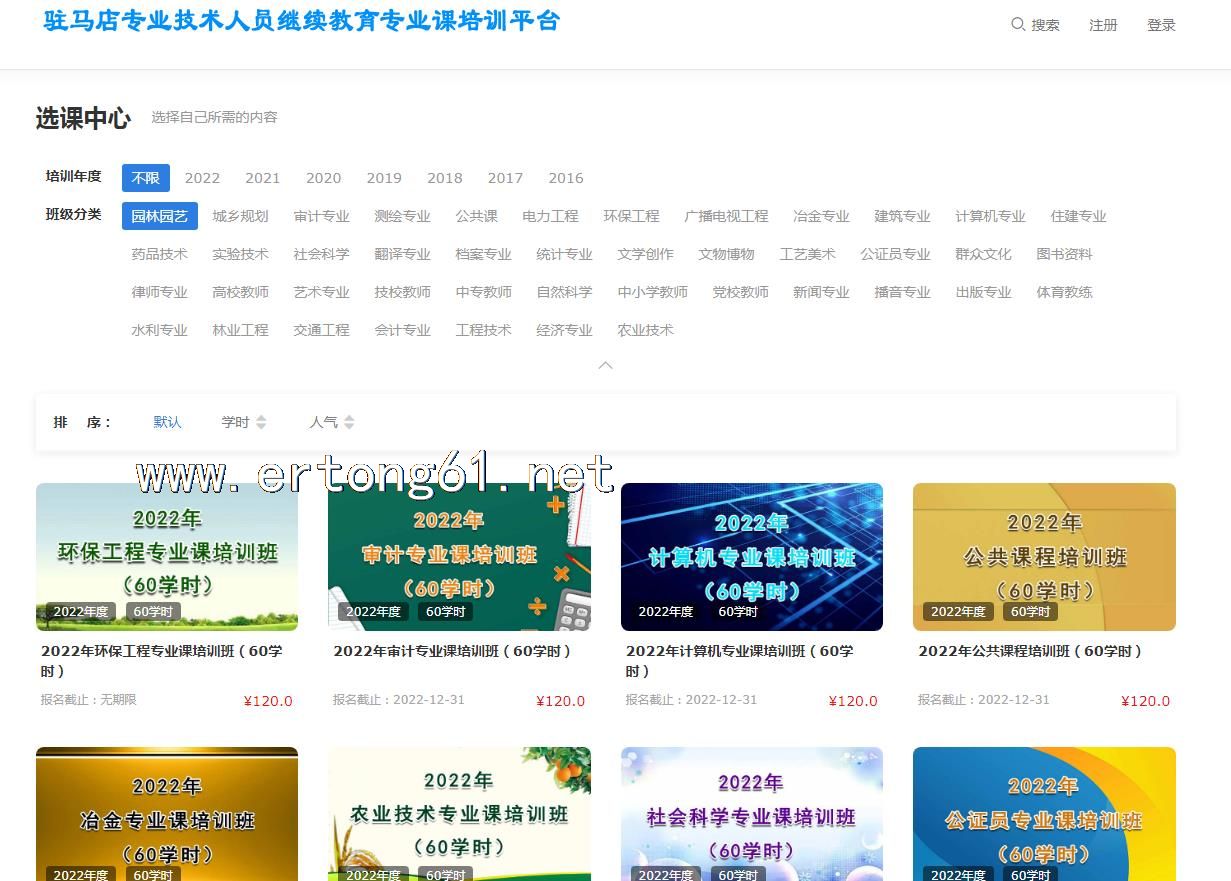Screen dimensions: 1231x881
Task: Sort courses by 学时 arrows
Action: [261, 422]
